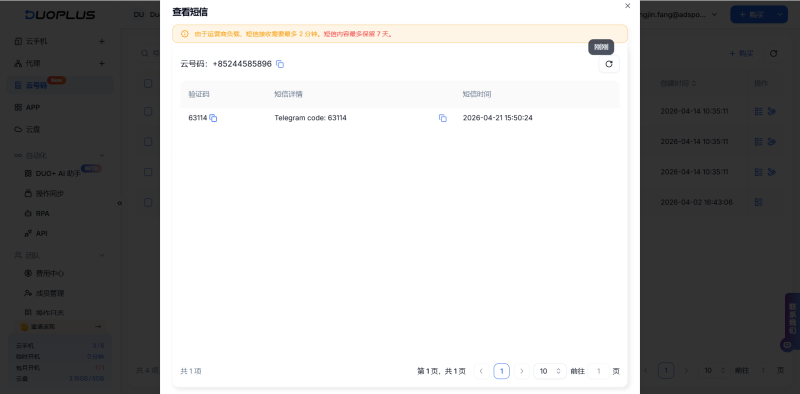800x394 pixels.
Task: Open page size 10 selector in dialog
Action: pos(550,371)
